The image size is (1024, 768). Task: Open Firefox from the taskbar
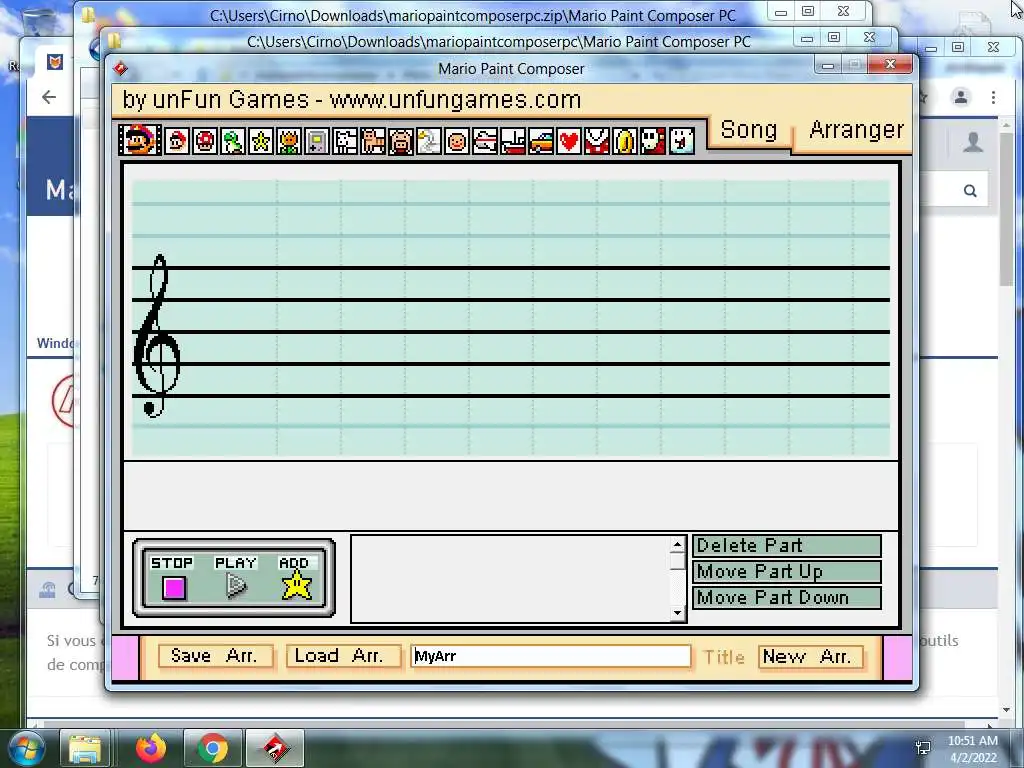[x=150, y=748]
